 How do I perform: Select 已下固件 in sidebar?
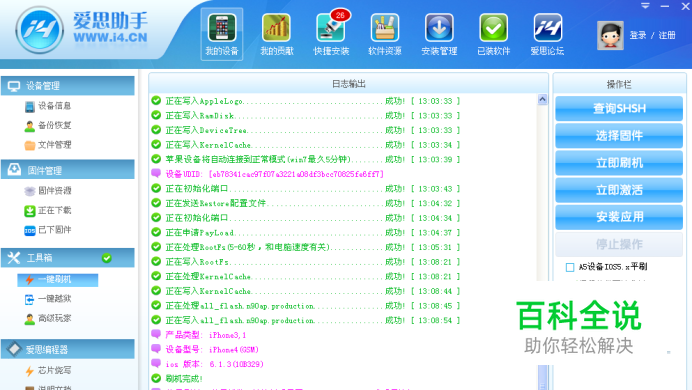point(48,230)
